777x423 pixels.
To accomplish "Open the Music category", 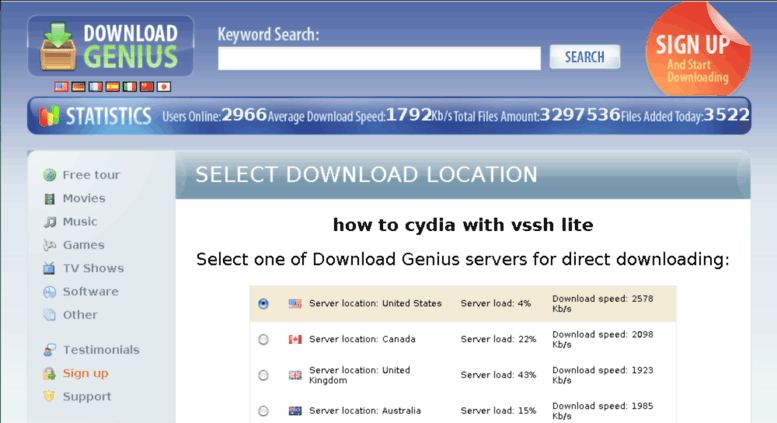I will 80,221.
